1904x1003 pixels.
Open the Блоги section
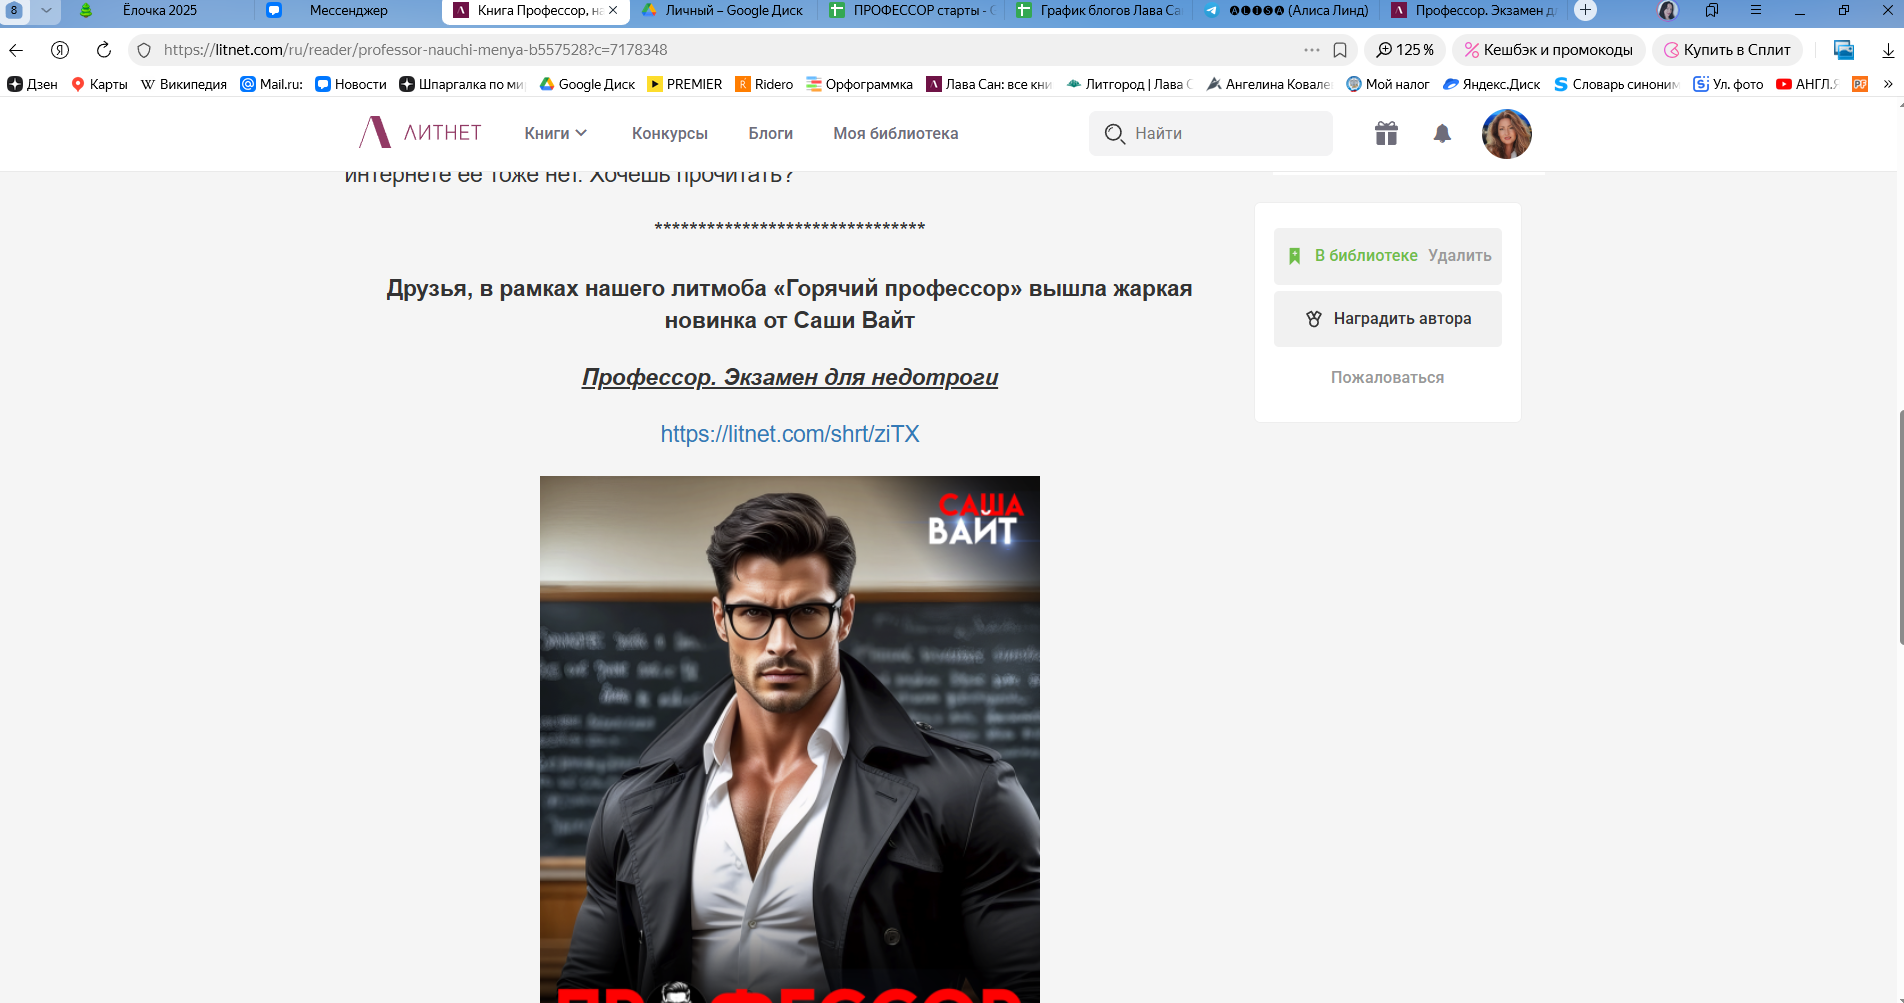tap(771, 133)
